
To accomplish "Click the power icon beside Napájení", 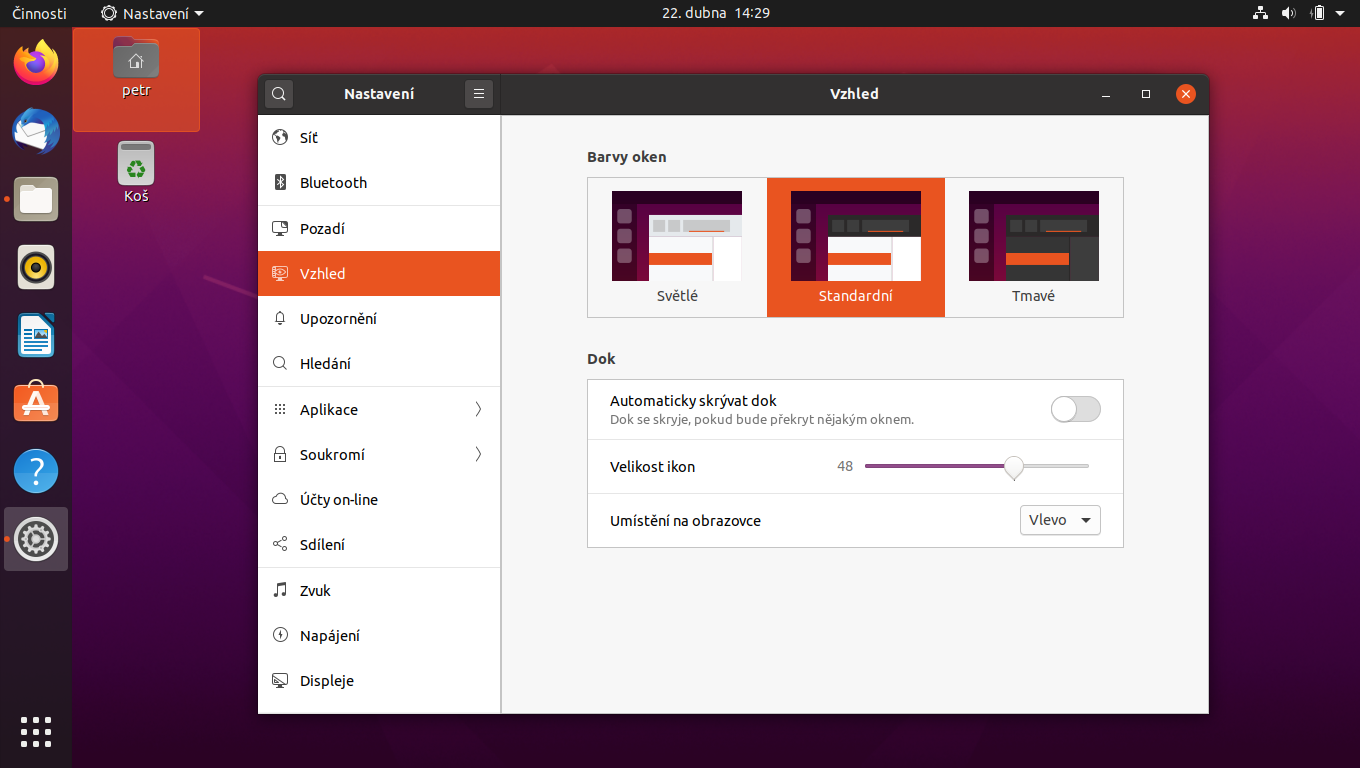I will tap(280, 636).
